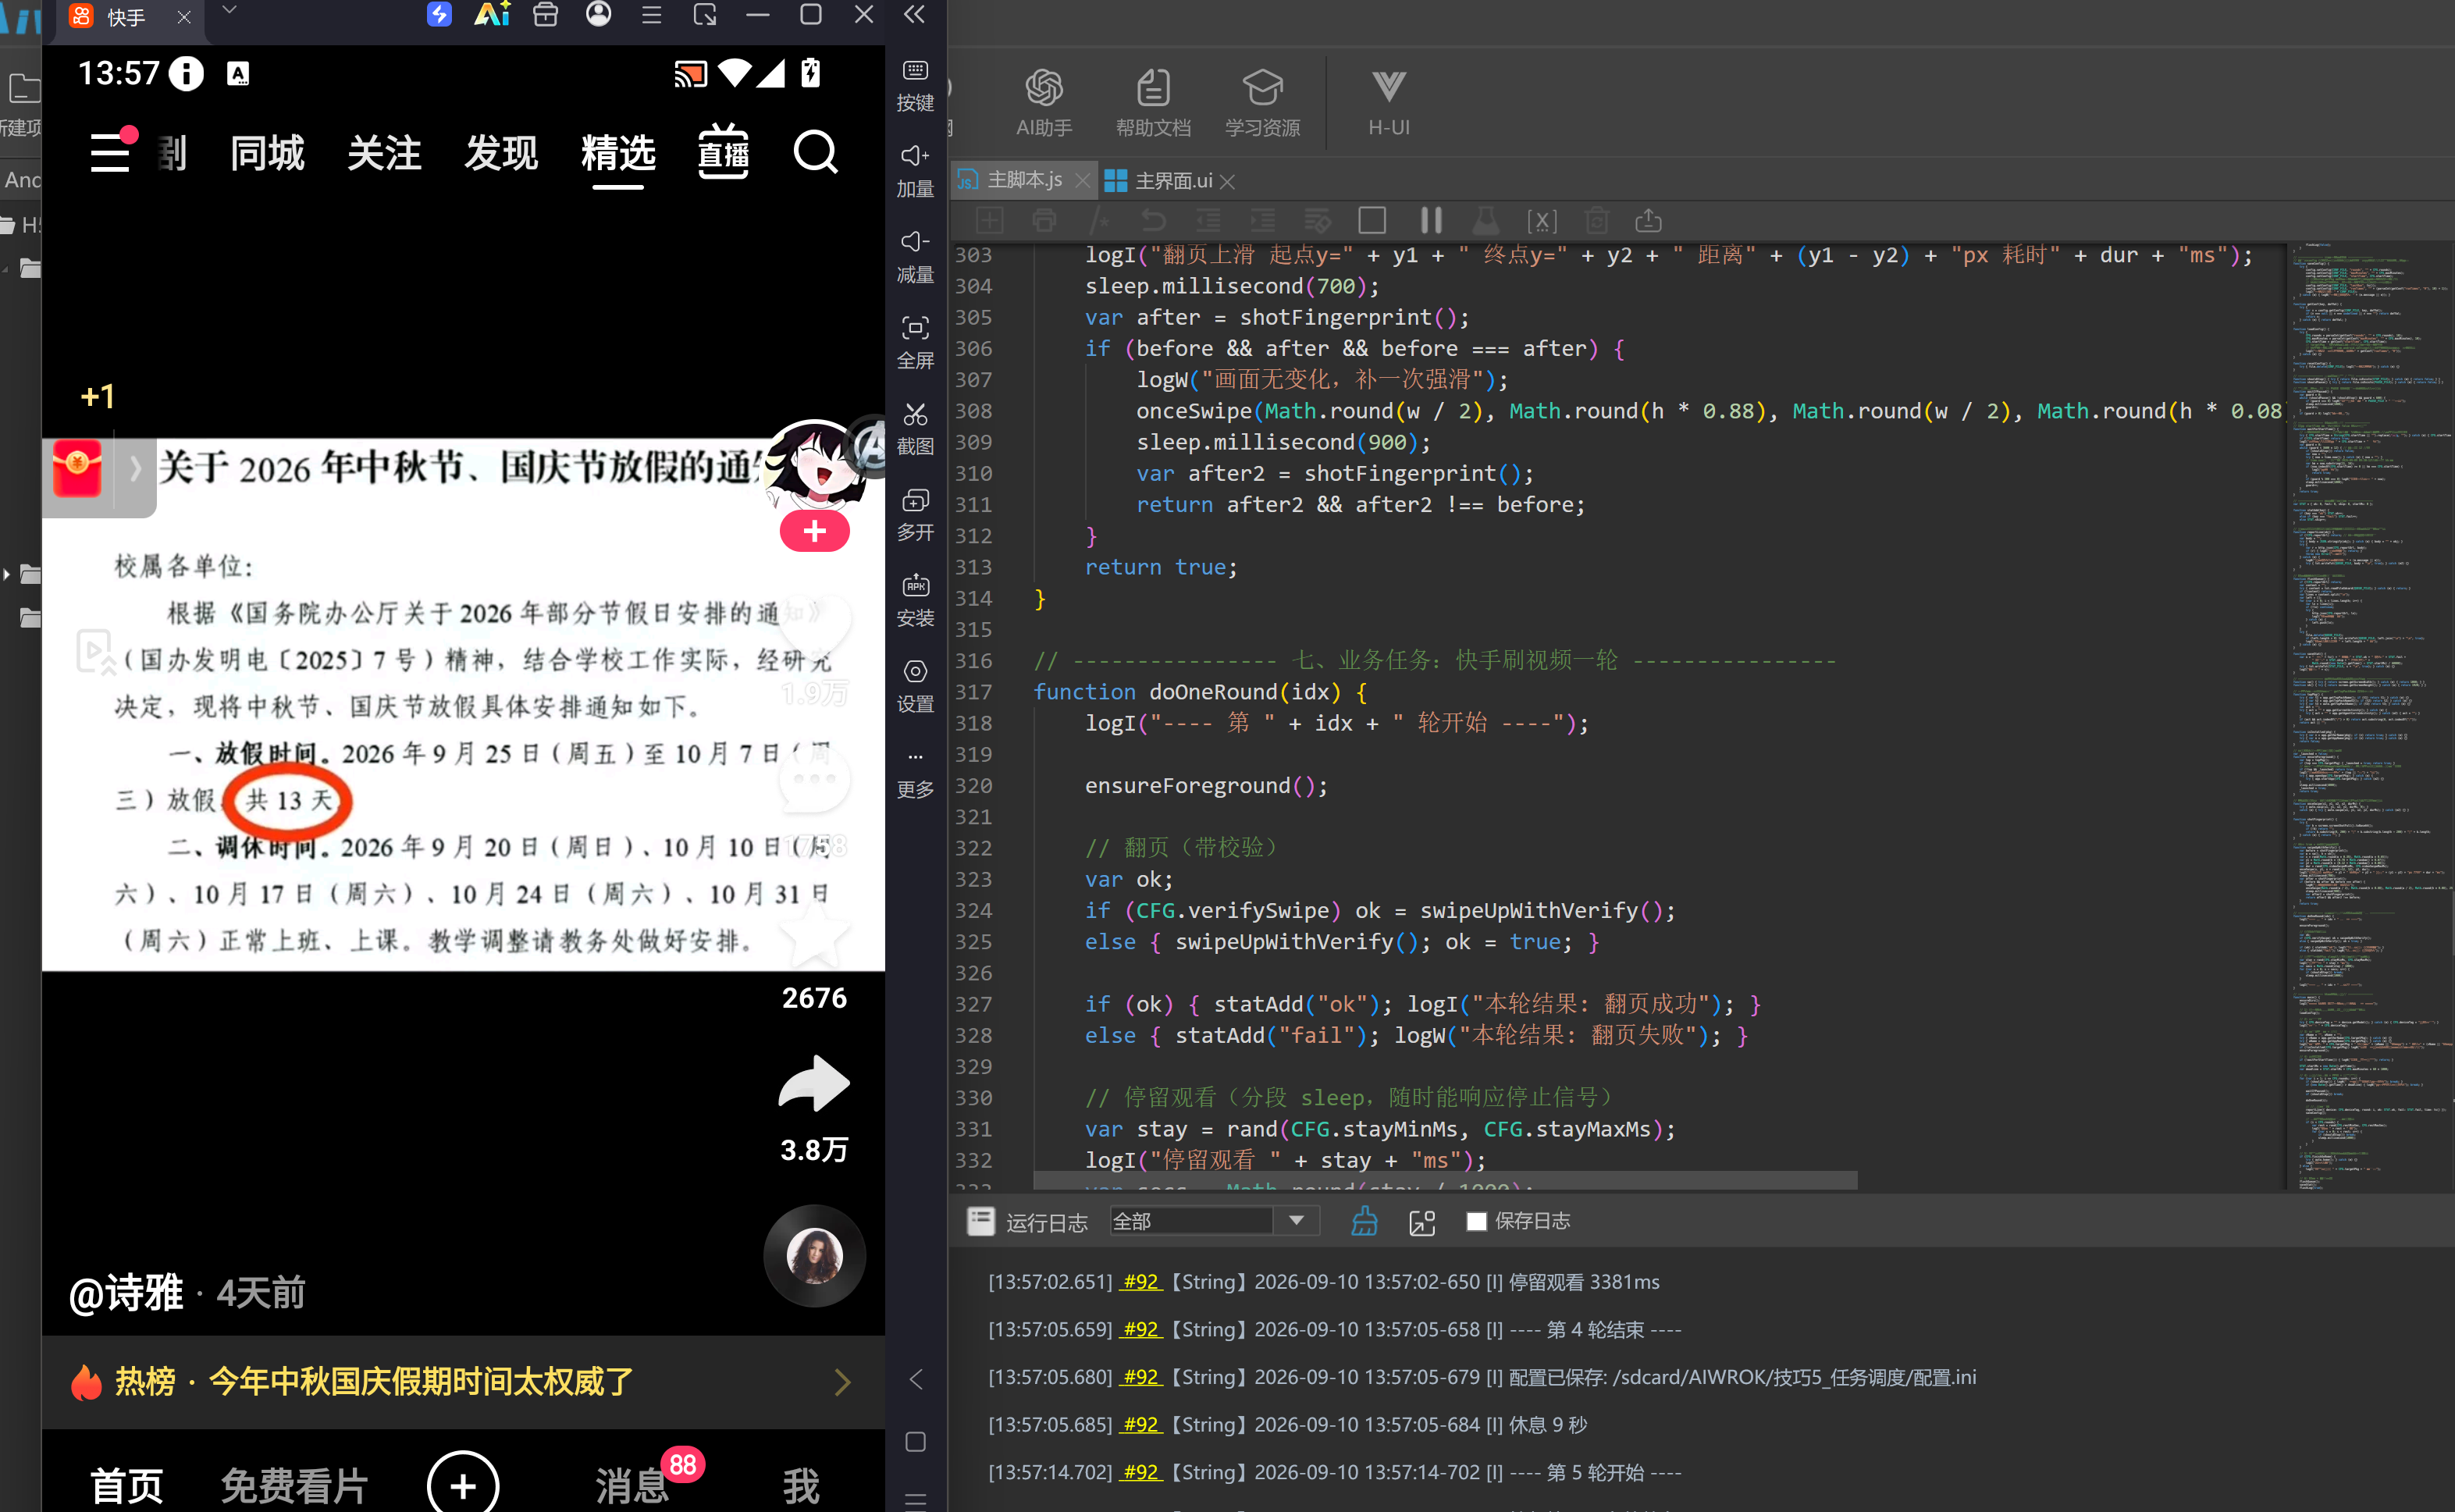Open 消息 messages with 88 badge
The image size is (2455, 1512).
[634, 1485]
